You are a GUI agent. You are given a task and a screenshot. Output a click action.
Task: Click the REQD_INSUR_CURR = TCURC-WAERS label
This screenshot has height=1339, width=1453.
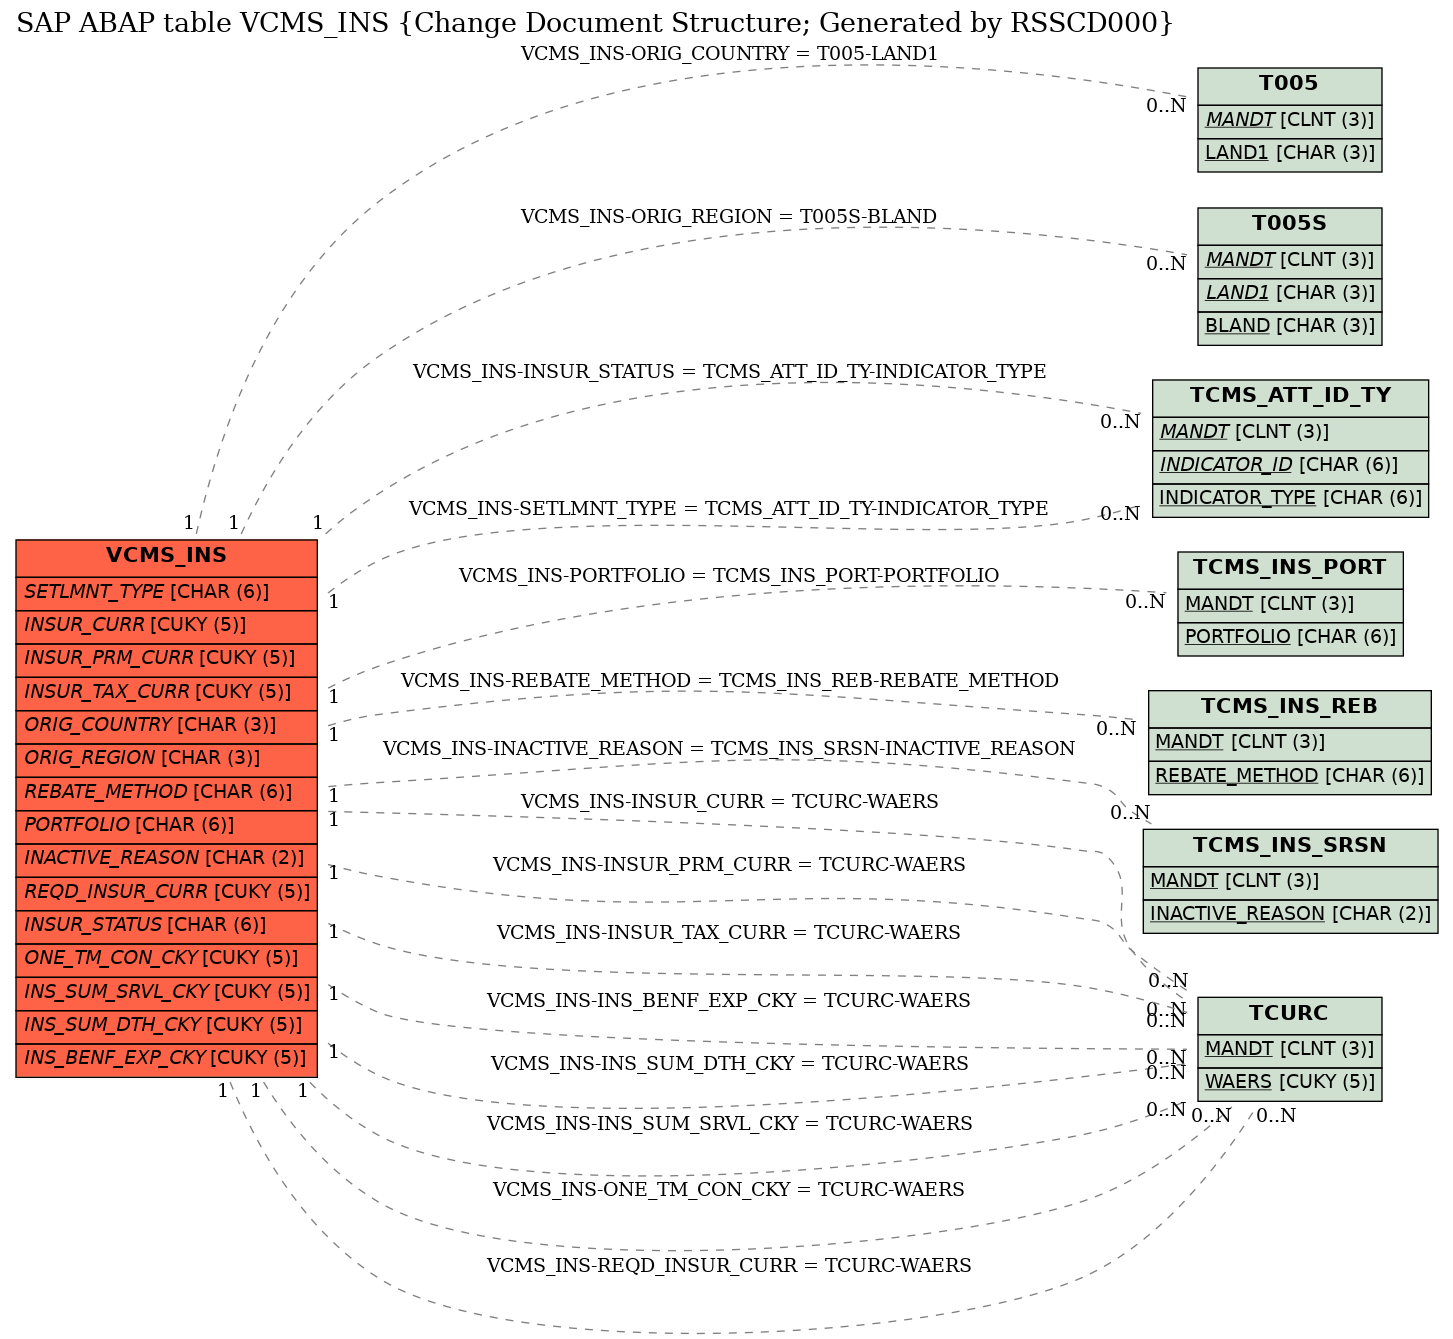pos(729,1266)
